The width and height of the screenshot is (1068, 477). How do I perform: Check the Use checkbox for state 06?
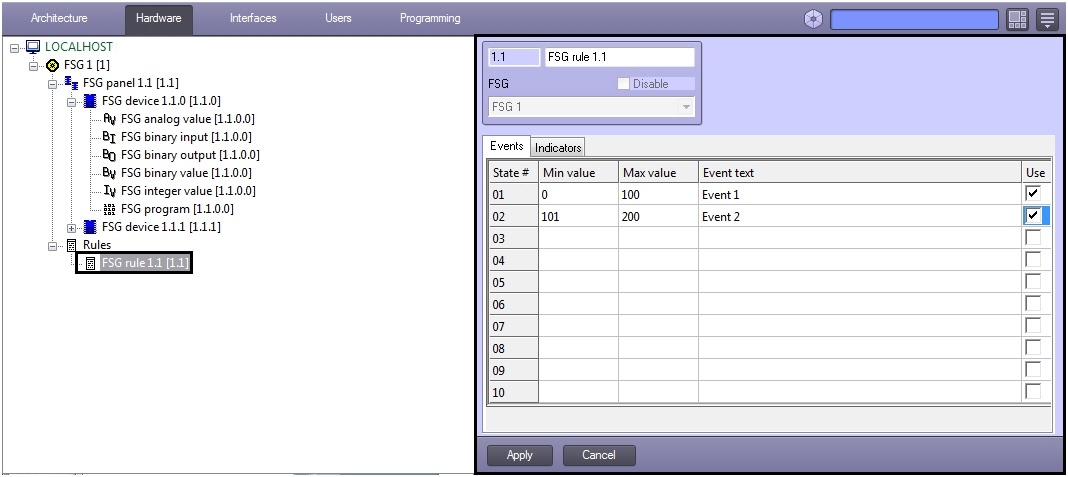(x=1033, y=304)
